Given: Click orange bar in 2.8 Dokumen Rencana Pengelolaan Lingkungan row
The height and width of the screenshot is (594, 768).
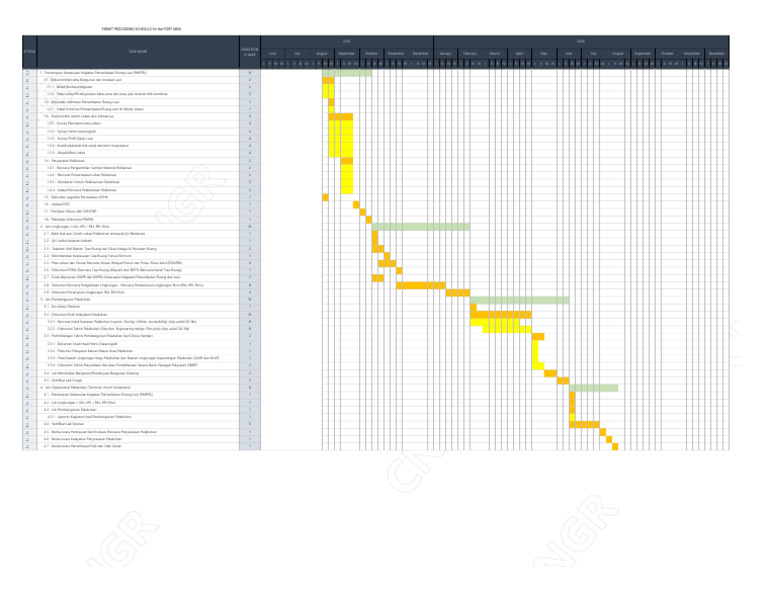Looking at the screenshot, I should (421, 285).
